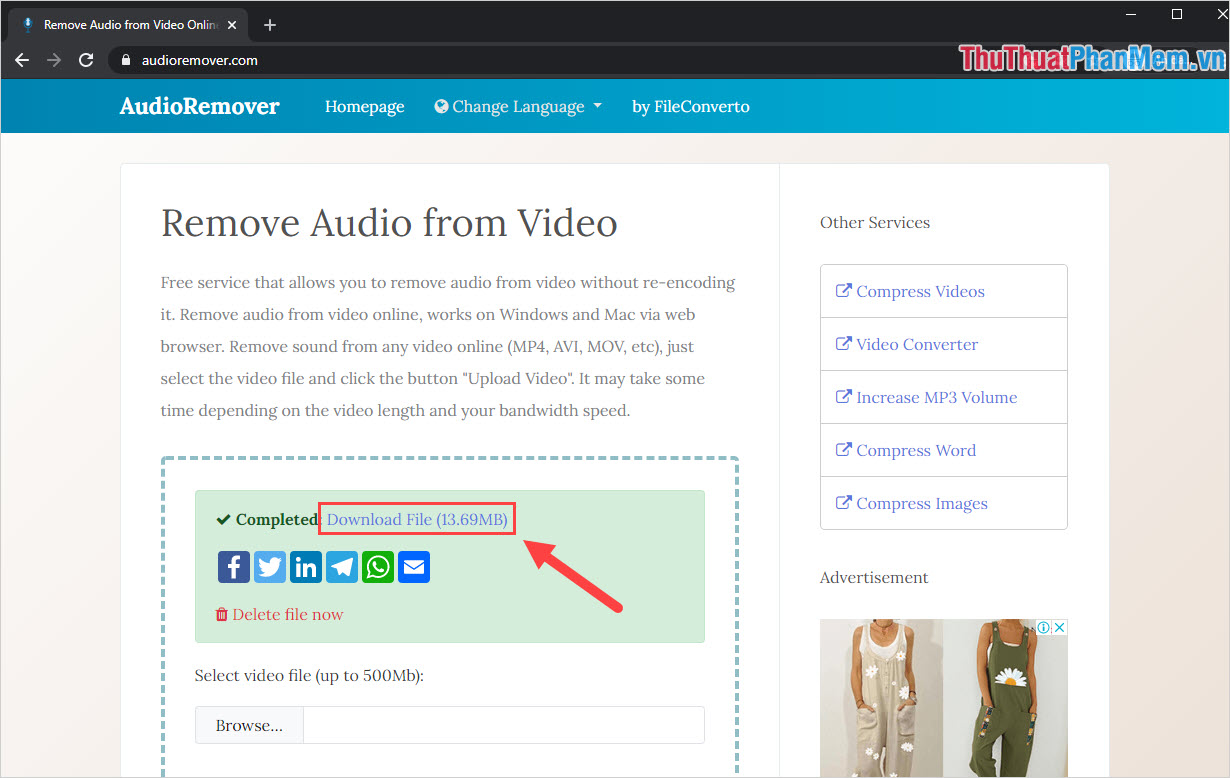This screenshot has height=778, width=1230.
Task: Click the reload page icon
Action: coord(86,59)
